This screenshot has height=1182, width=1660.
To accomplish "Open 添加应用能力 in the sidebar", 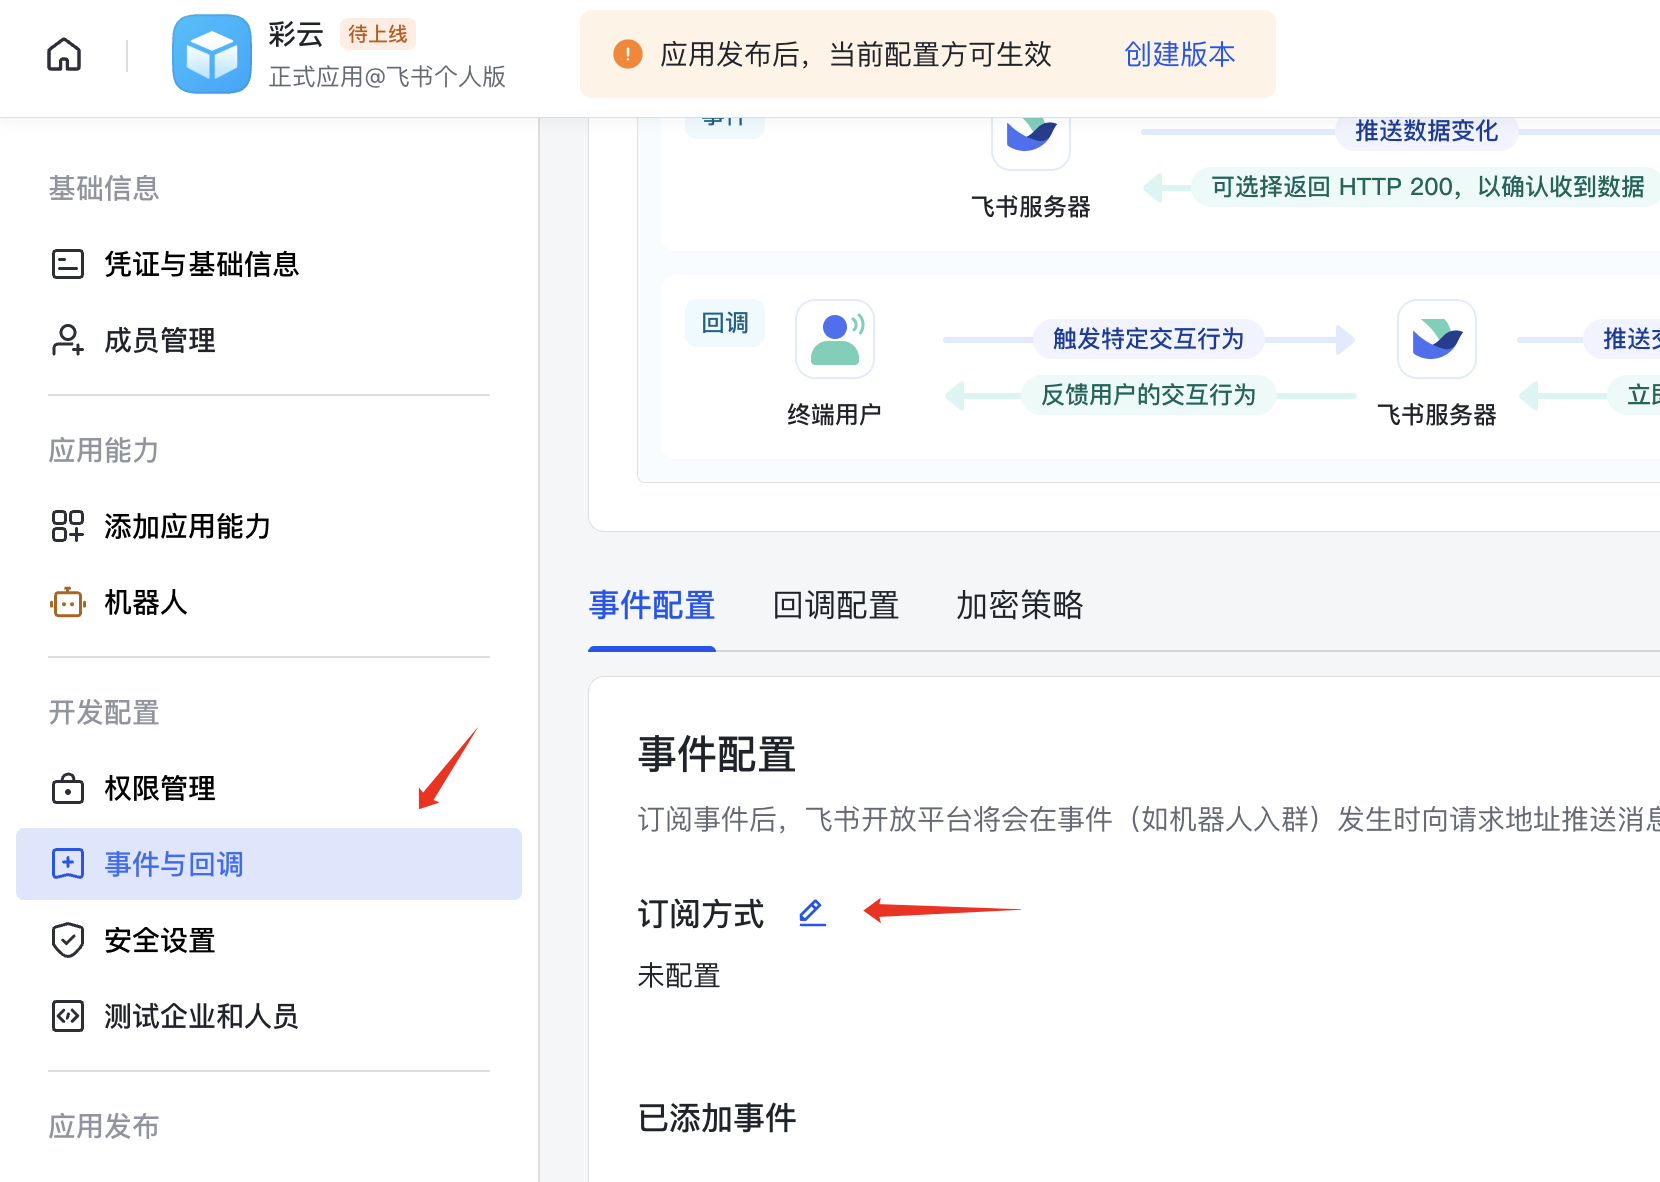I will tap(185, 526).
